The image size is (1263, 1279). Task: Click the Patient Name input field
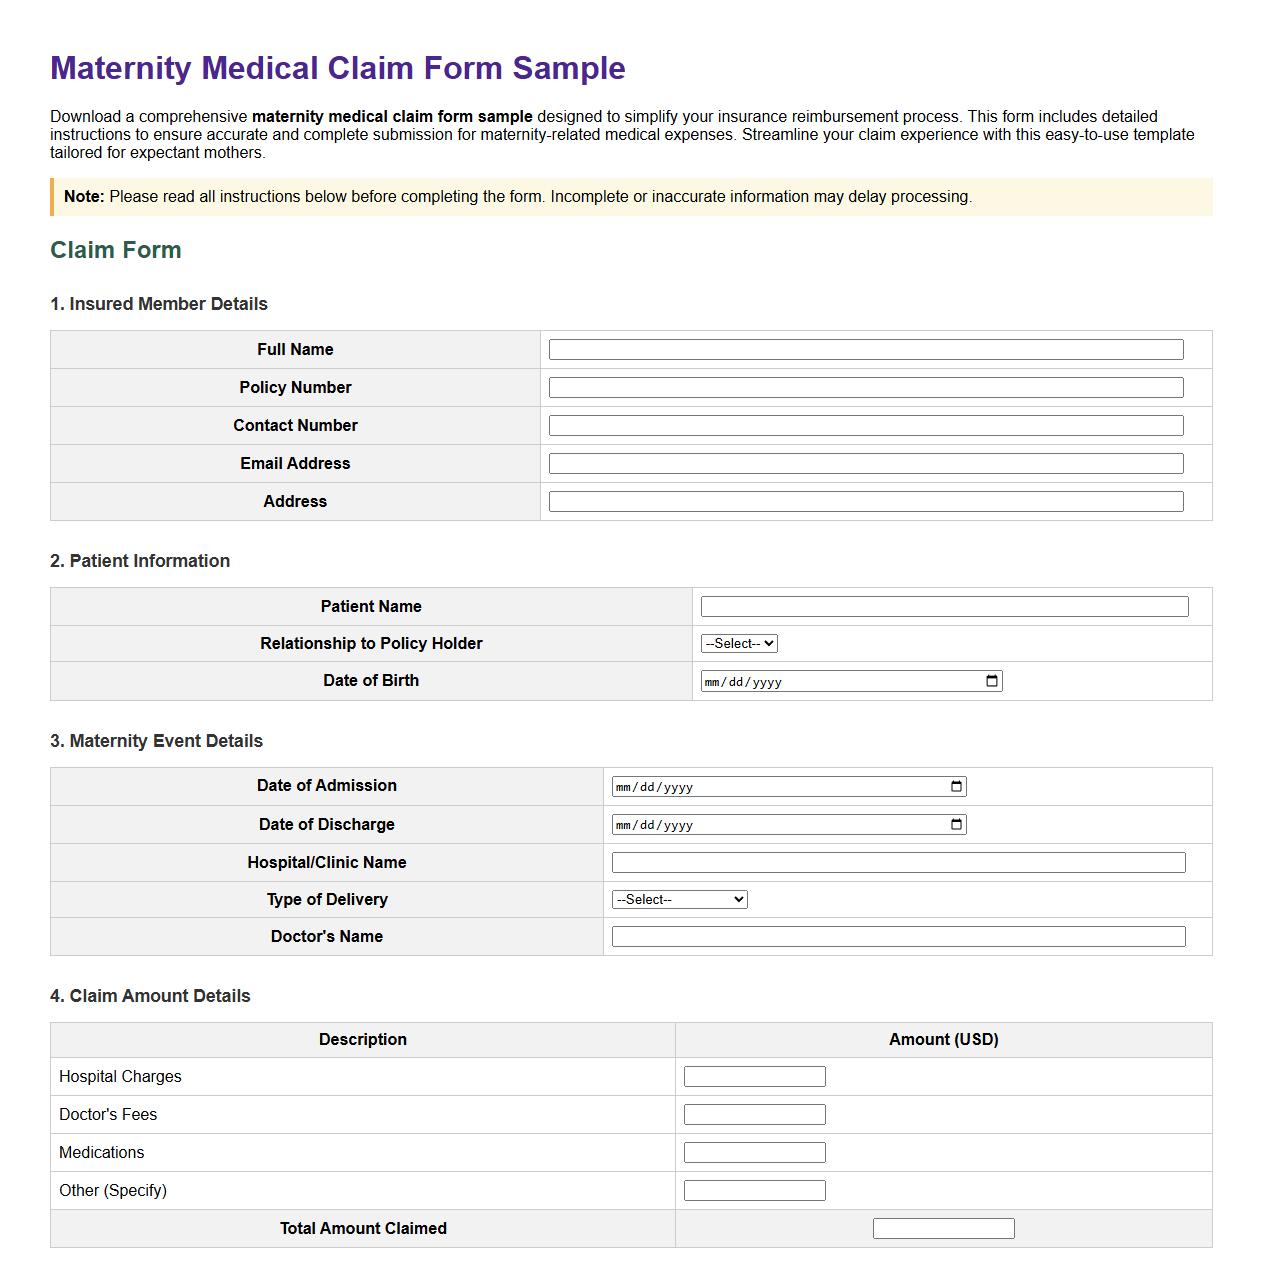coord(945,606)
